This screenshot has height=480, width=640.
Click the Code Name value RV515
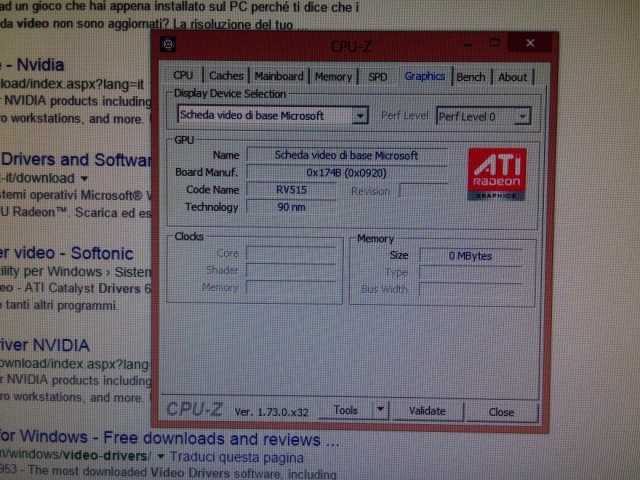click(x=291, y=190)
